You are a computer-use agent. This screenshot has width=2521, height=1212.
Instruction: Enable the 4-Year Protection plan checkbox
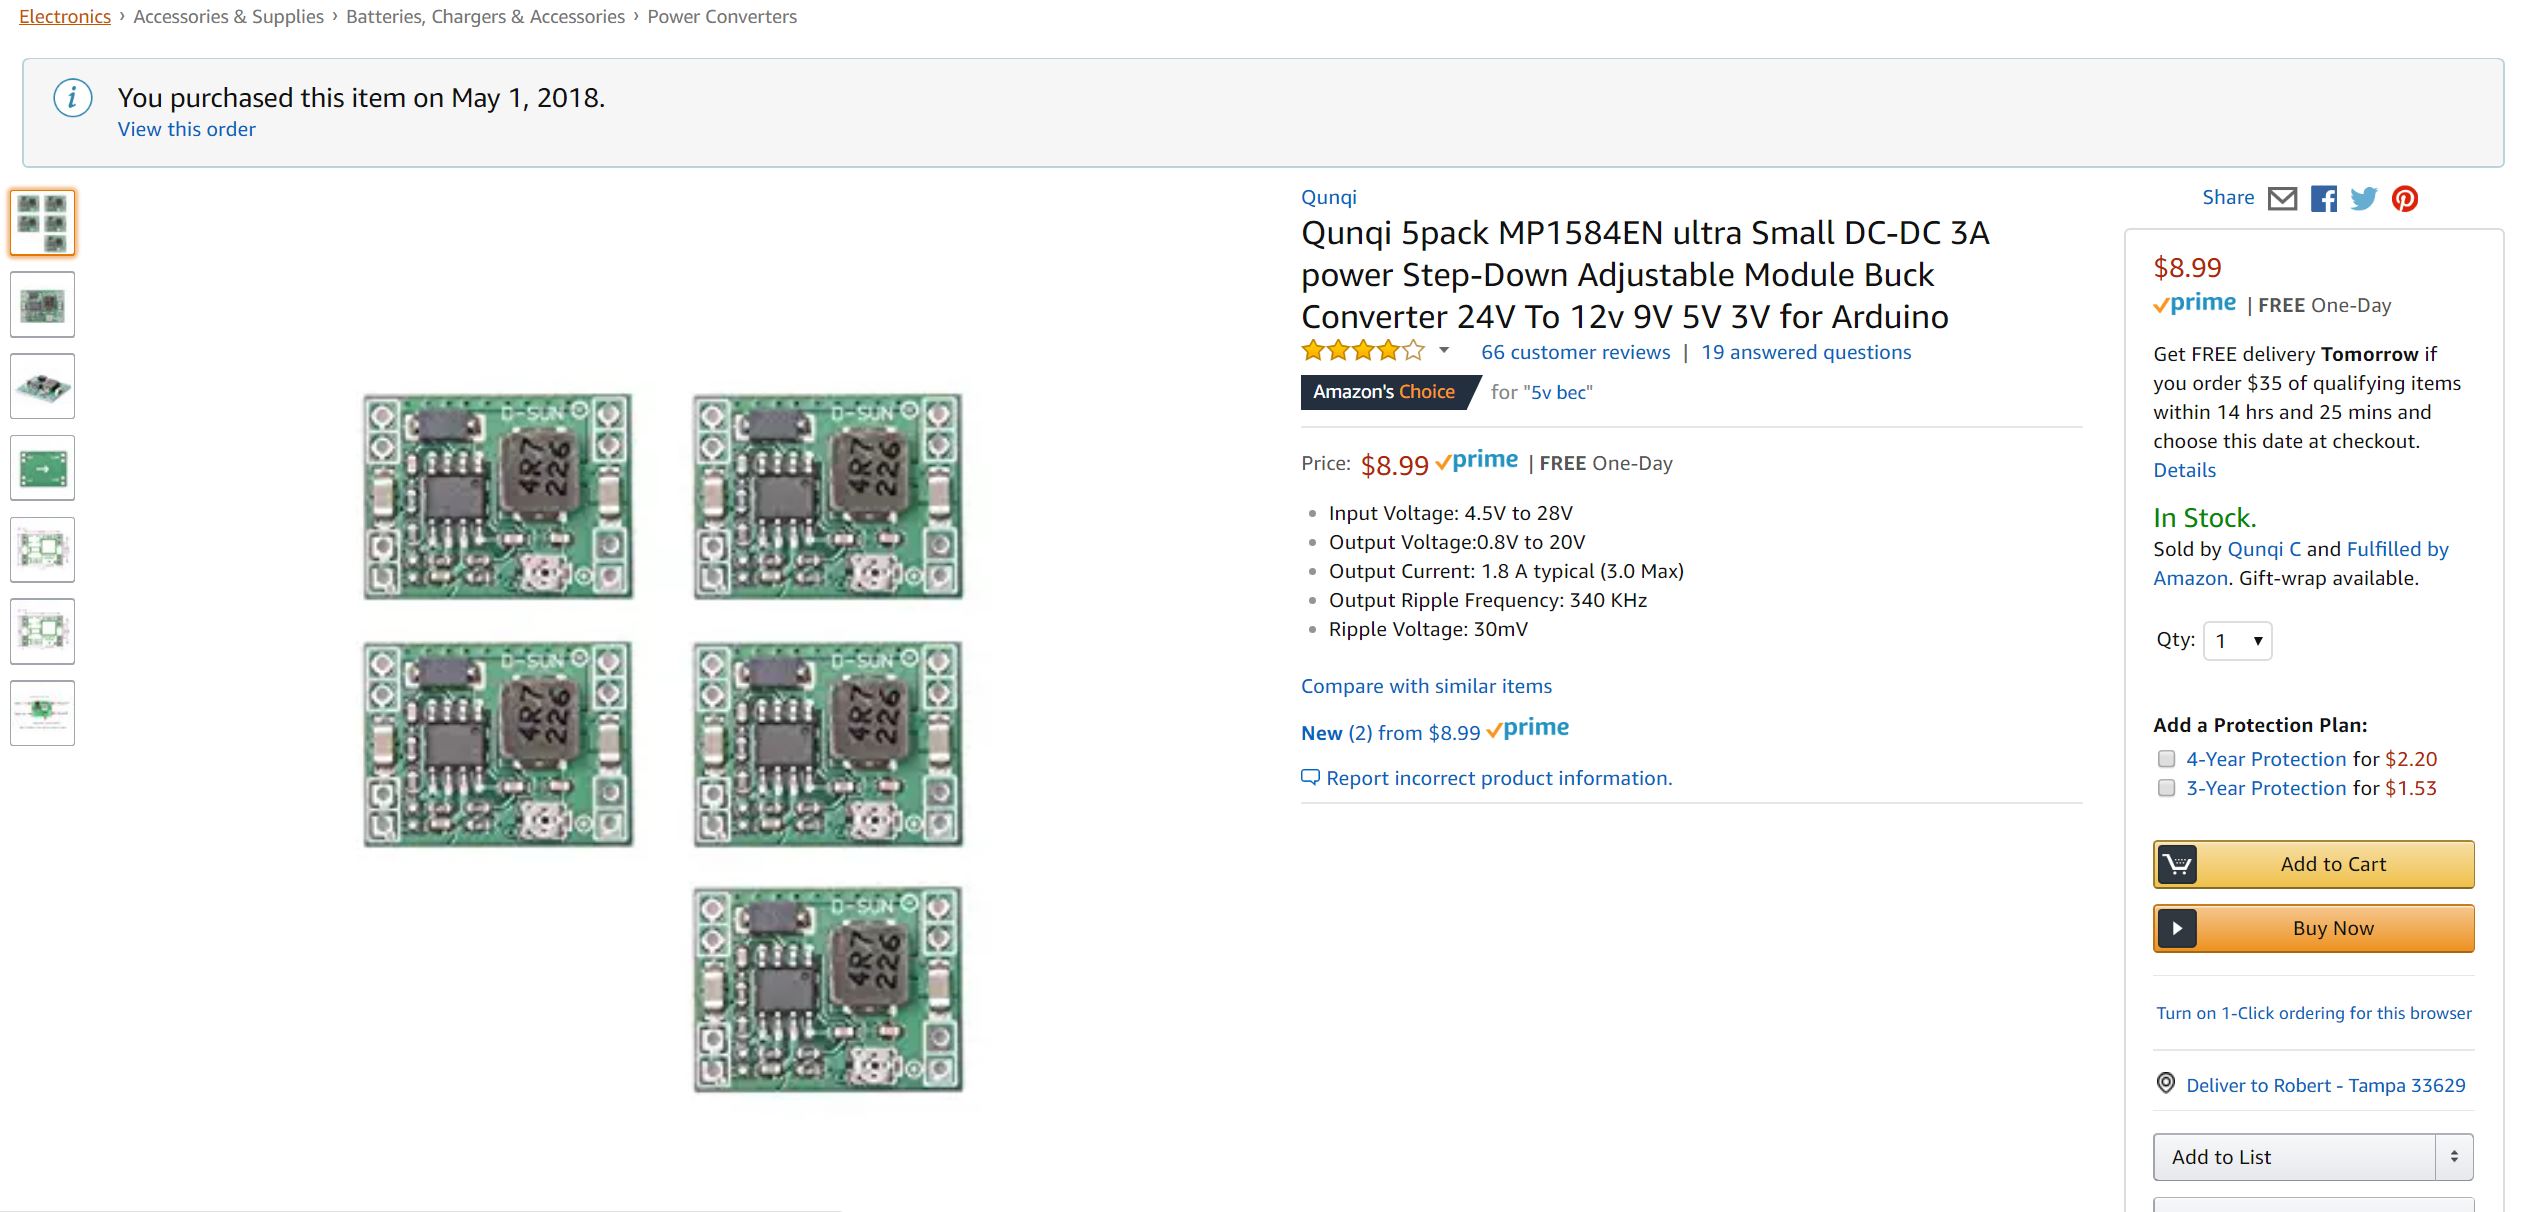point(2167,759)
